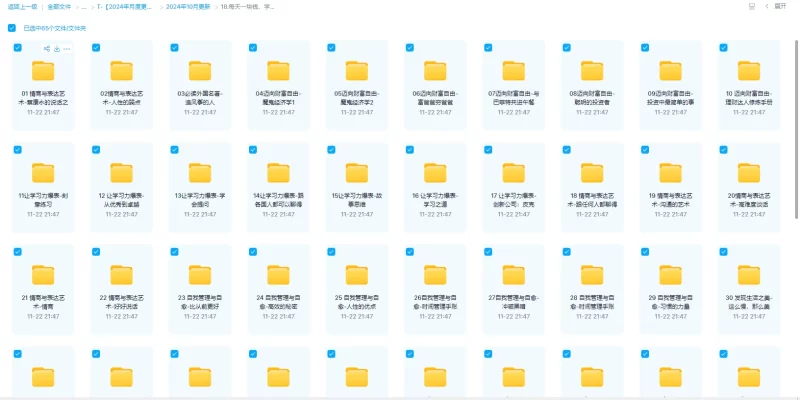
Task: Expand the panel using 展开 at top right
Action: click(780, 6)
